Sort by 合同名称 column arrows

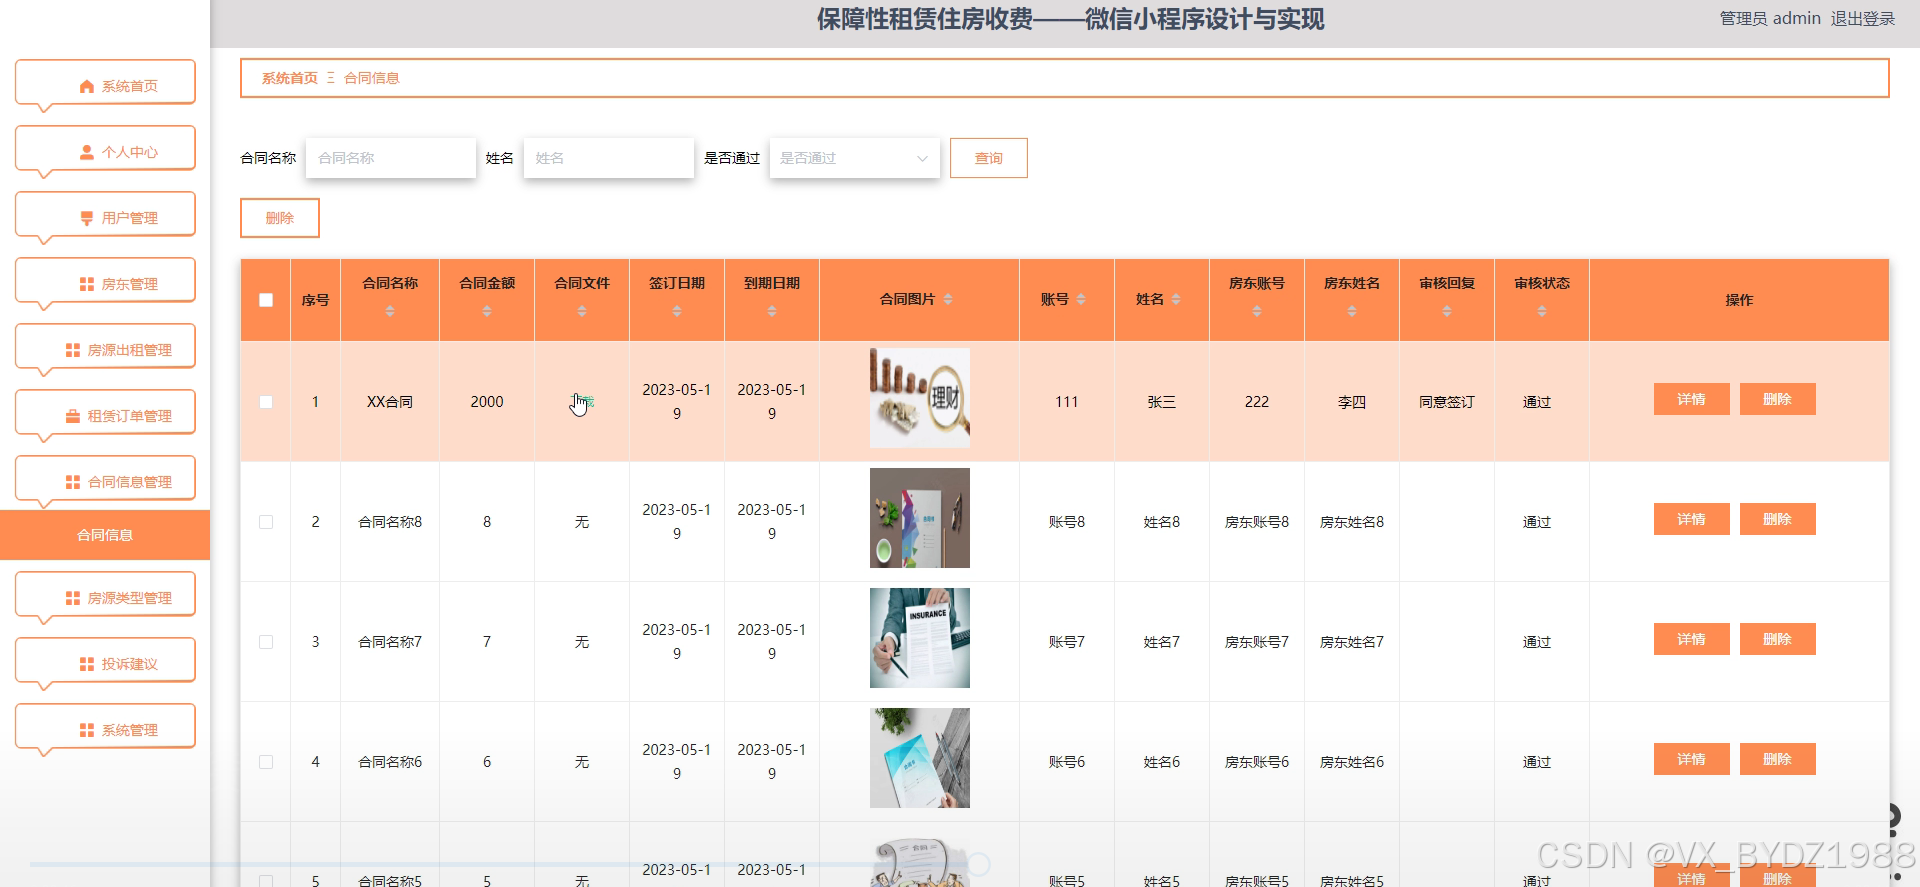390,312
